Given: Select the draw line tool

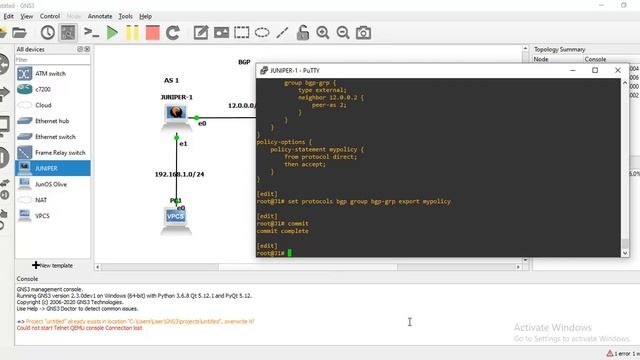Looking at the screenshot, I should pyautogui.click(x=282, y=33).
